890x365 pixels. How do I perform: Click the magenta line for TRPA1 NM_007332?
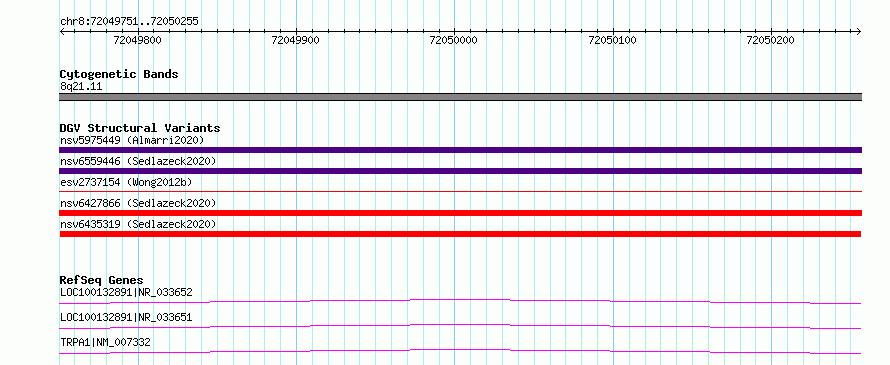[461, 351]
